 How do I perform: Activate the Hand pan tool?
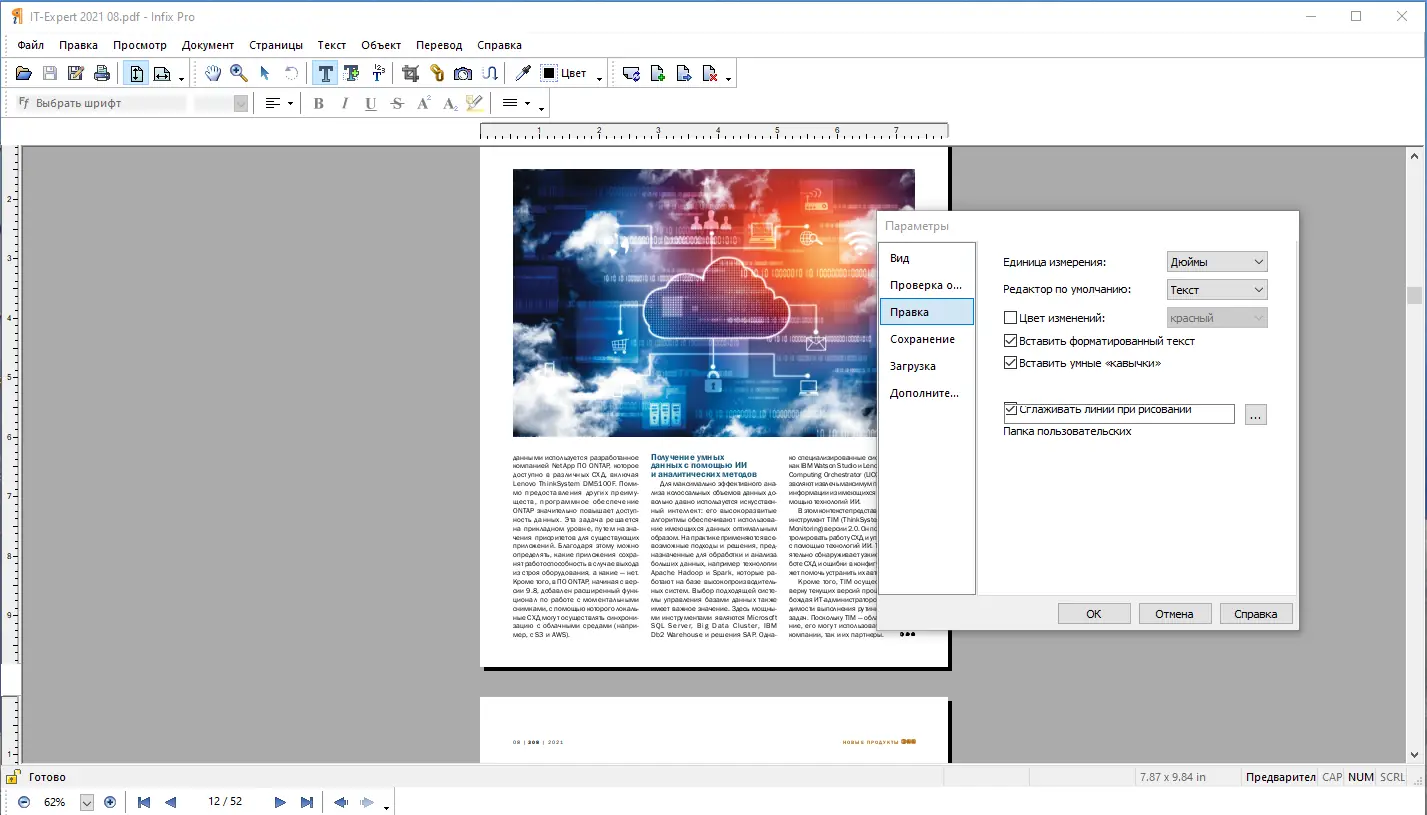(x=213, y=73)
